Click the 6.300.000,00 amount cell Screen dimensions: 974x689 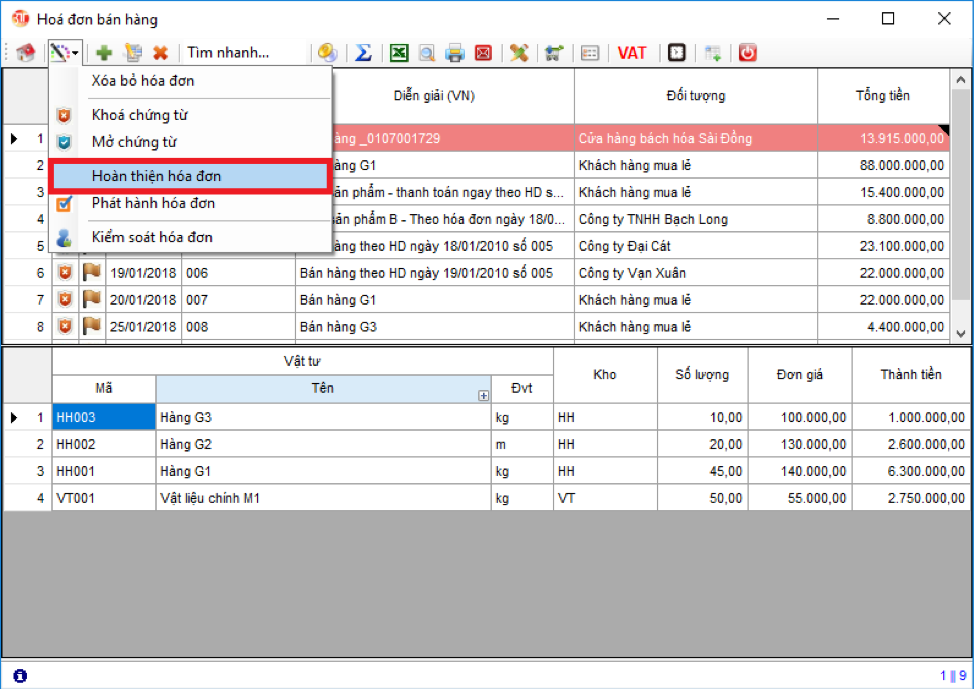911,472
